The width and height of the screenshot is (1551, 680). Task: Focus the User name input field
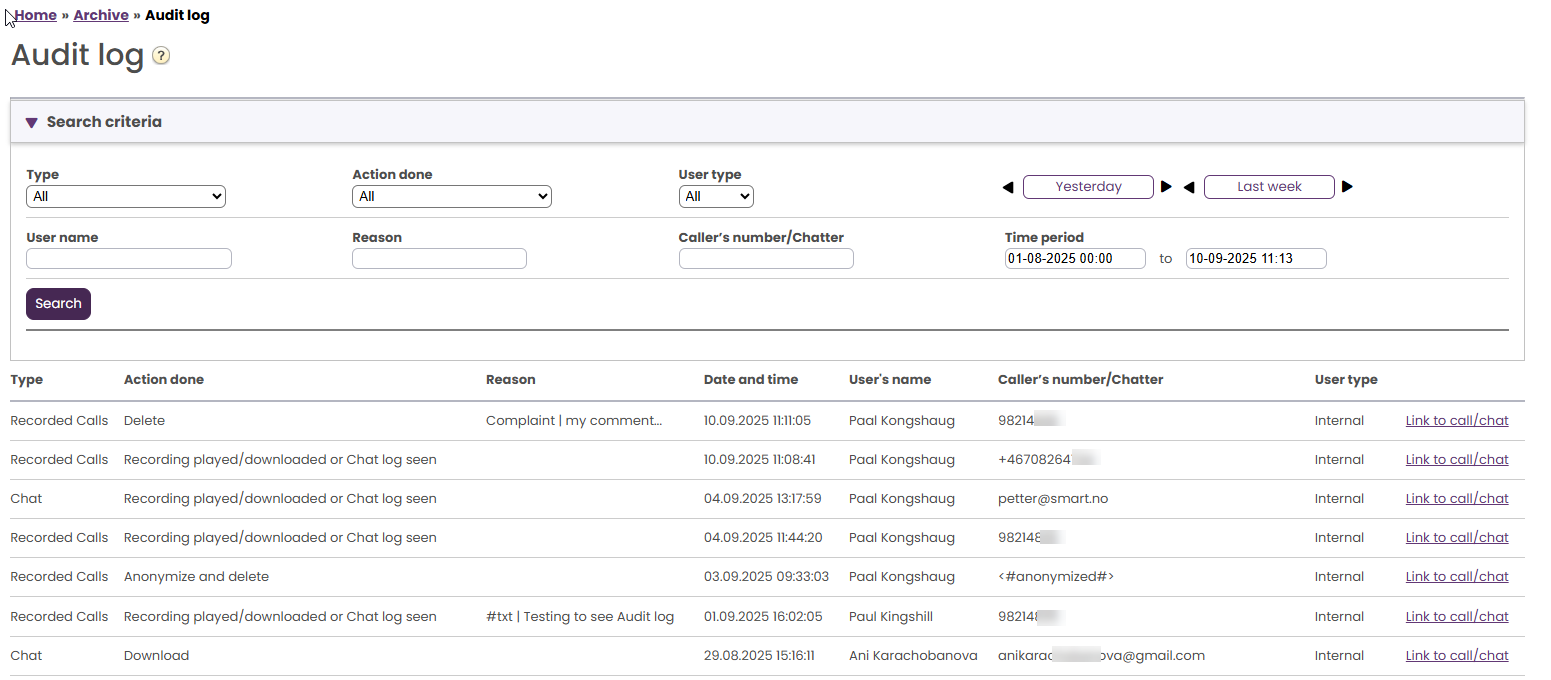point(129,259)
